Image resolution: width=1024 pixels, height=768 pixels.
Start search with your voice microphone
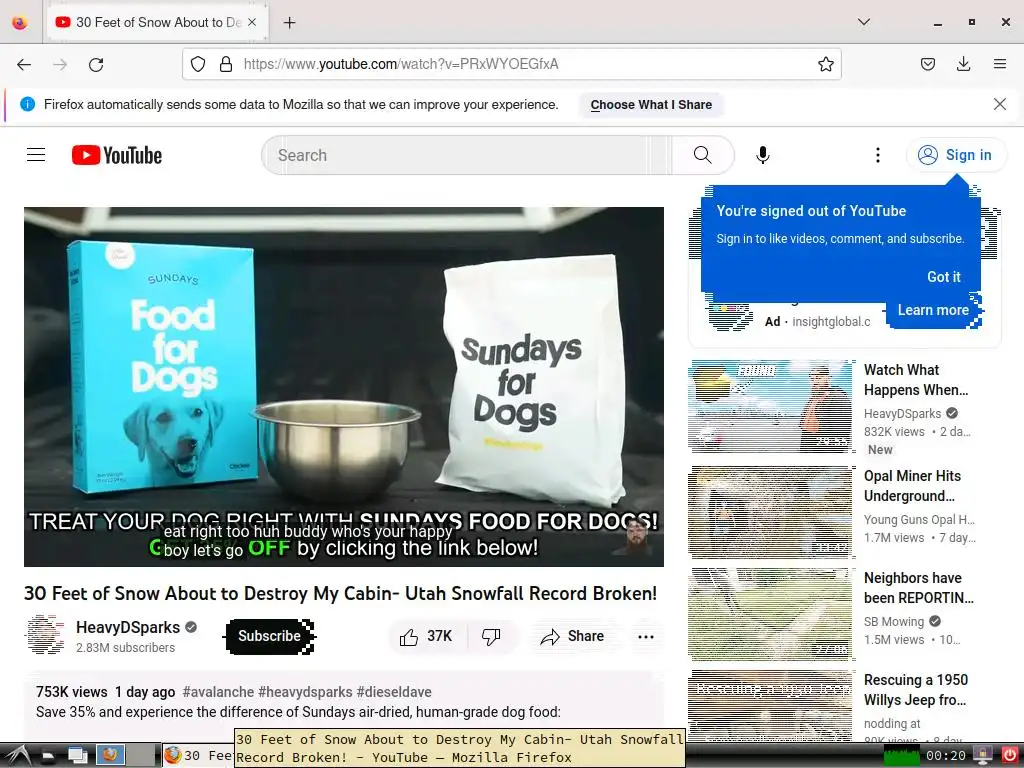pos(762,155)
